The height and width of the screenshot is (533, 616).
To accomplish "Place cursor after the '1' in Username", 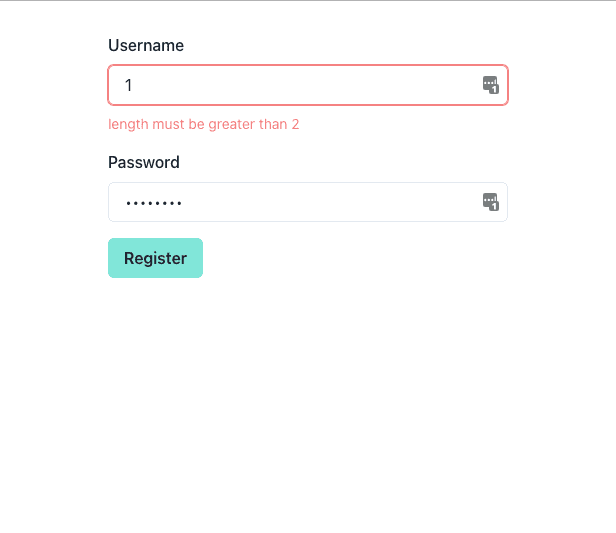I will point(134,85).
